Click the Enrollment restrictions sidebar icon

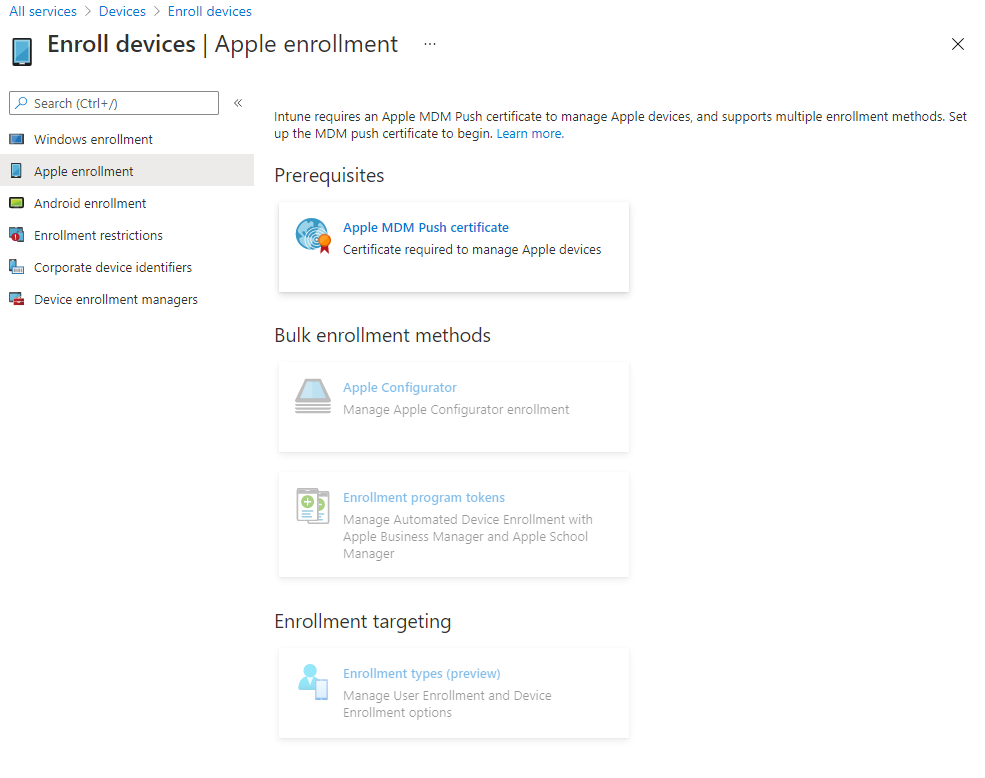(x=17, y=235)
